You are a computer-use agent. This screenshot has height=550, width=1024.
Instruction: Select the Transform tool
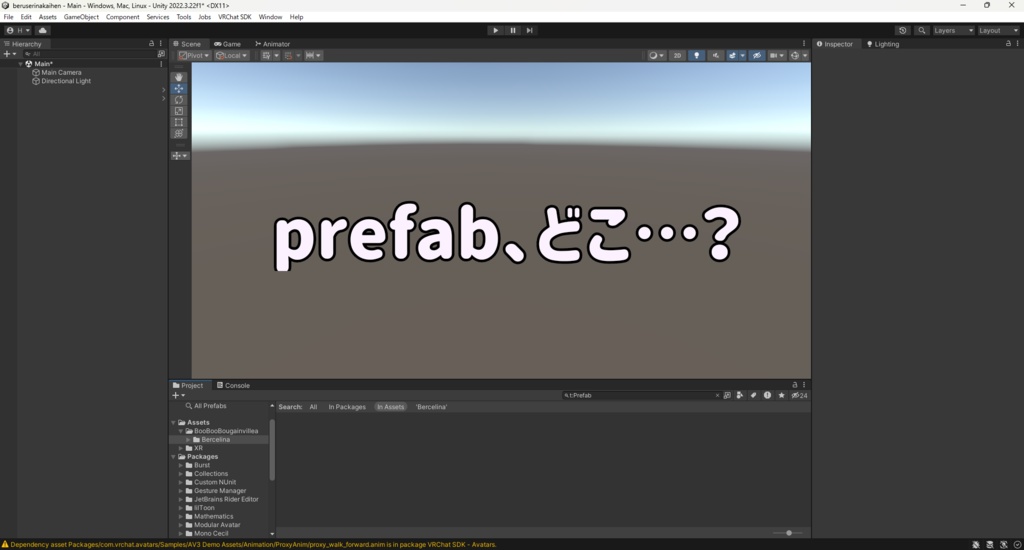(178, 133)
